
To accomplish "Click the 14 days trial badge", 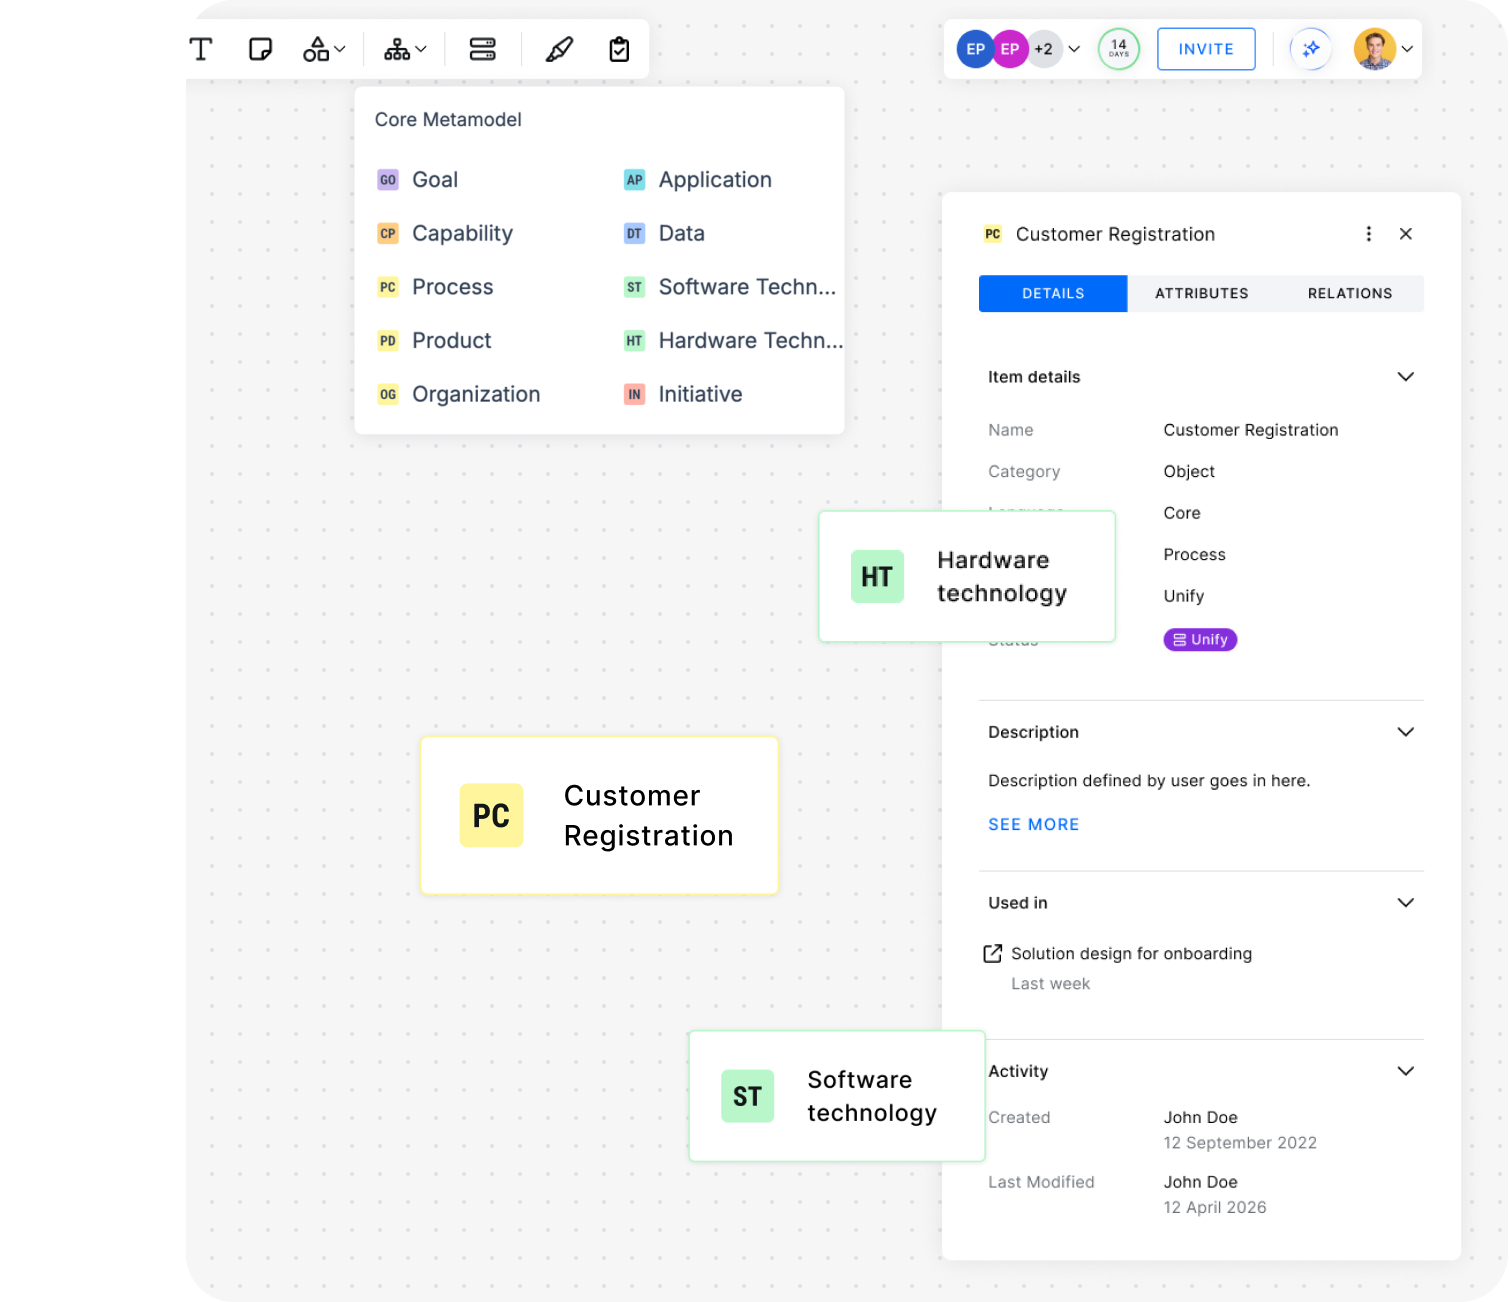I will click(1119, 49).
